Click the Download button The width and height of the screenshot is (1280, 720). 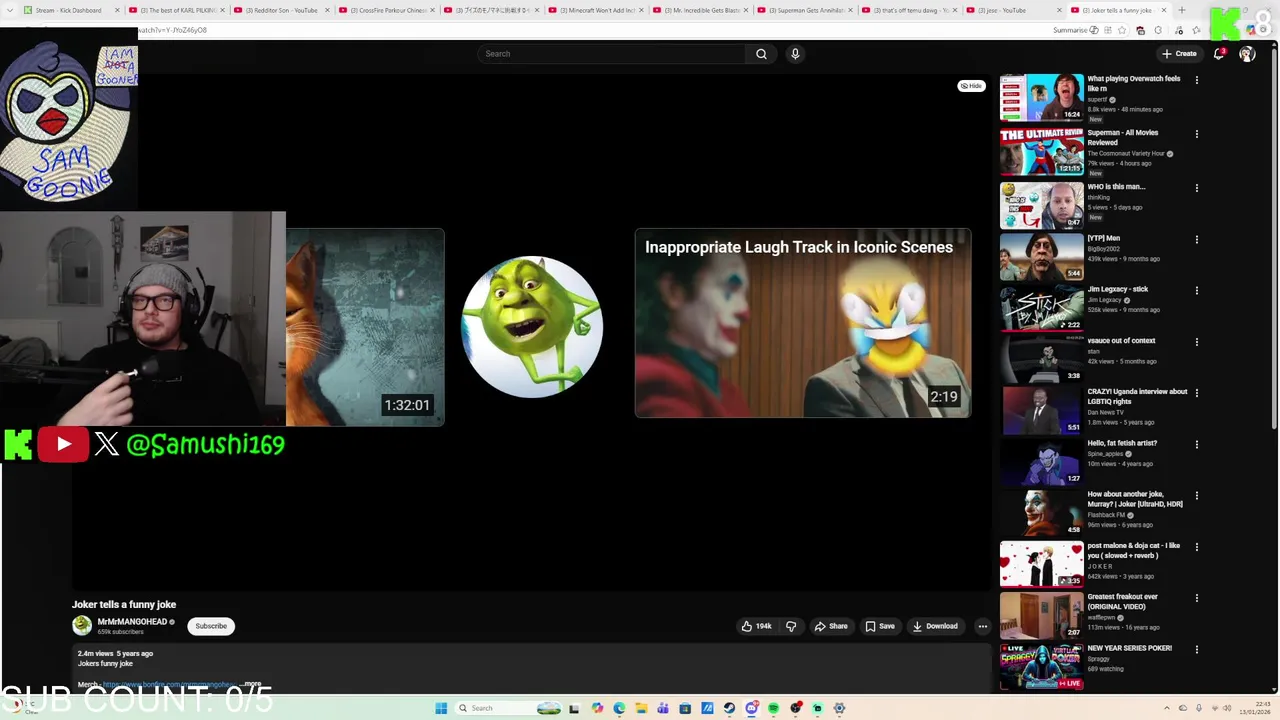[x=935, y=626]
